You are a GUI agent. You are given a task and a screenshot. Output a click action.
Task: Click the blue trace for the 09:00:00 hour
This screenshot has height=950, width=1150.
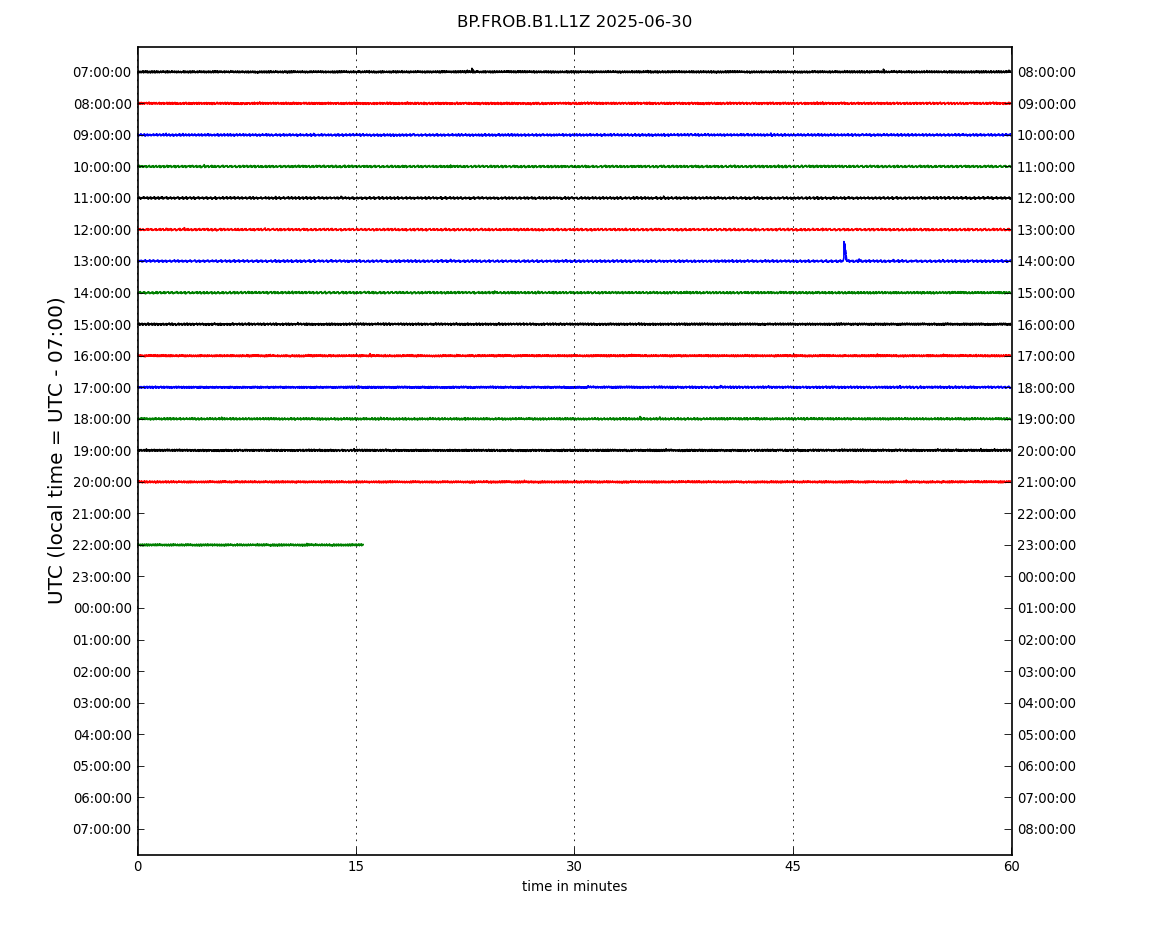[x=574, y=135]
